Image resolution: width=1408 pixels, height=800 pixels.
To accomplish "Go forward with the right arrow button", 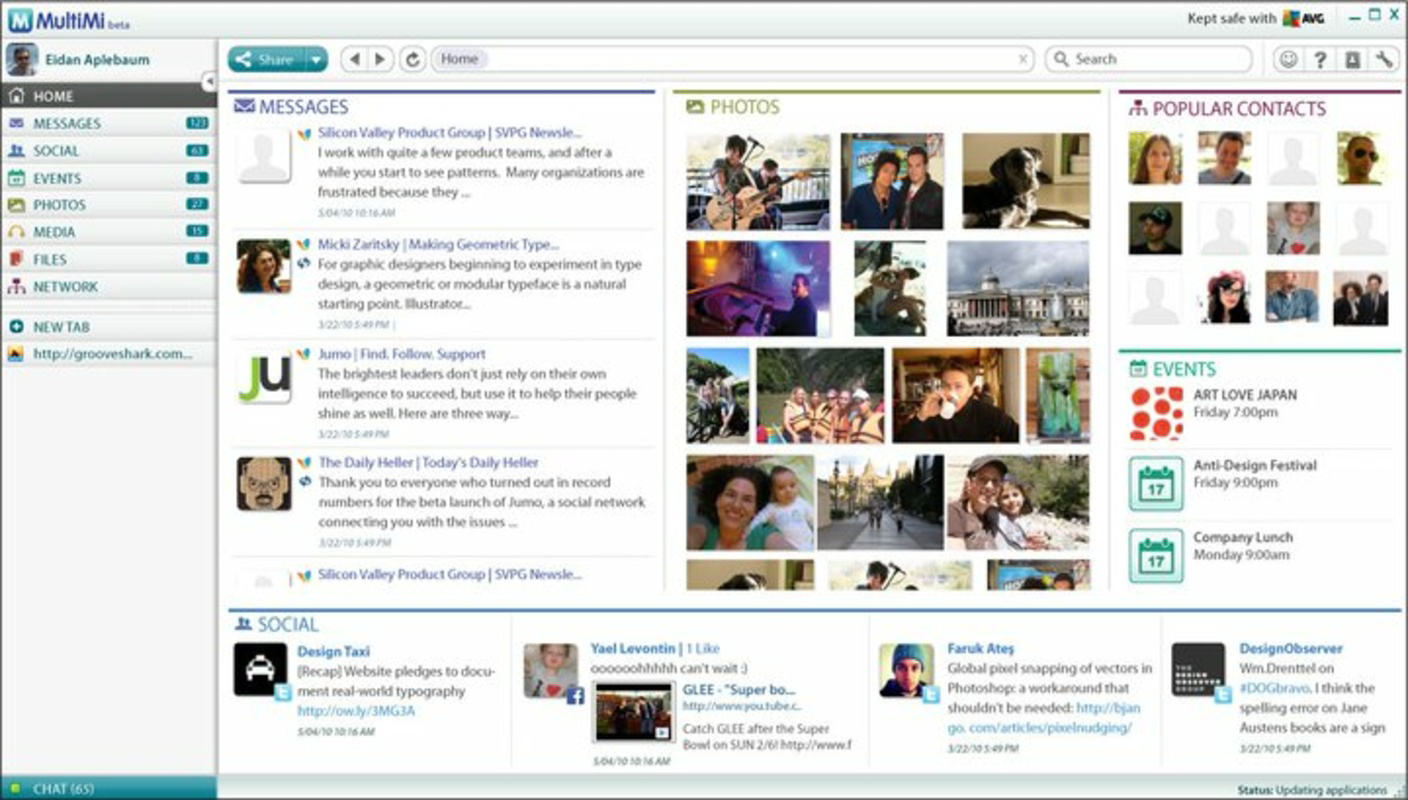I will coord(379,59).
